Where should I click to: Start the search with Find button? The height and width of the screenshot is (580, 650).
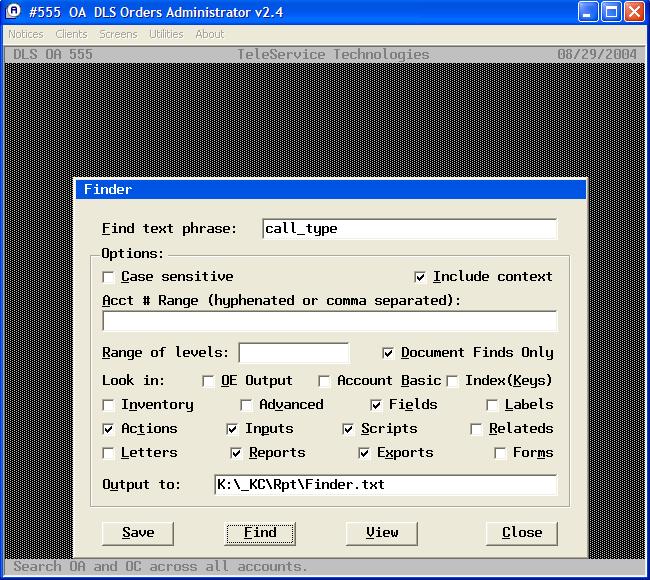tap(260, 533)
